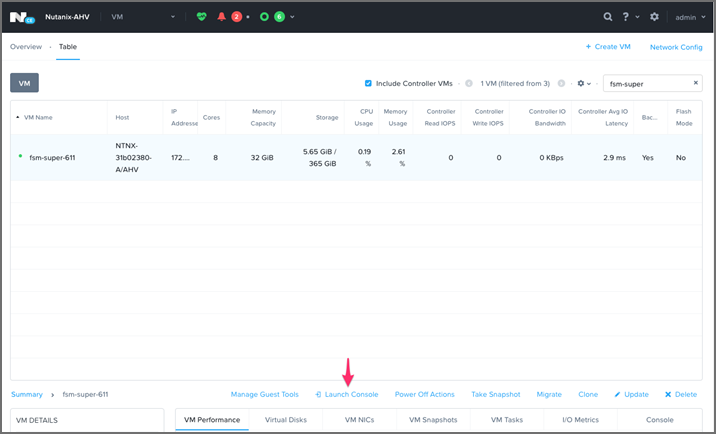The image size is (716, 434).
Task: Click the Delete X icon
Action: 668,394
